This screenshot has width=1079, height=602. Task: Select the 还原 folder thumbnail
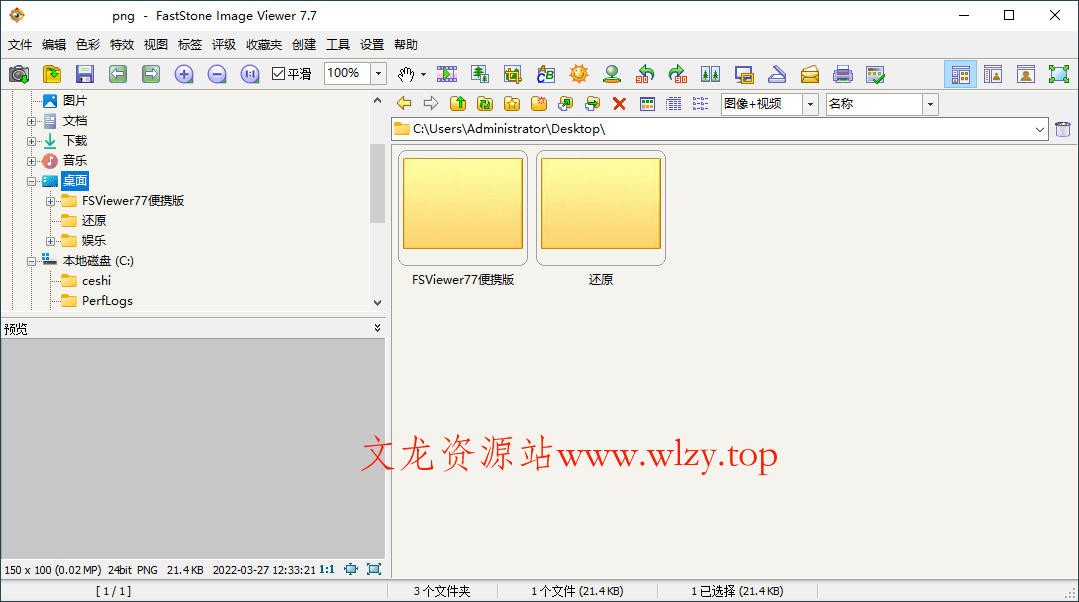pyautogui.click(x=600, y=207)
